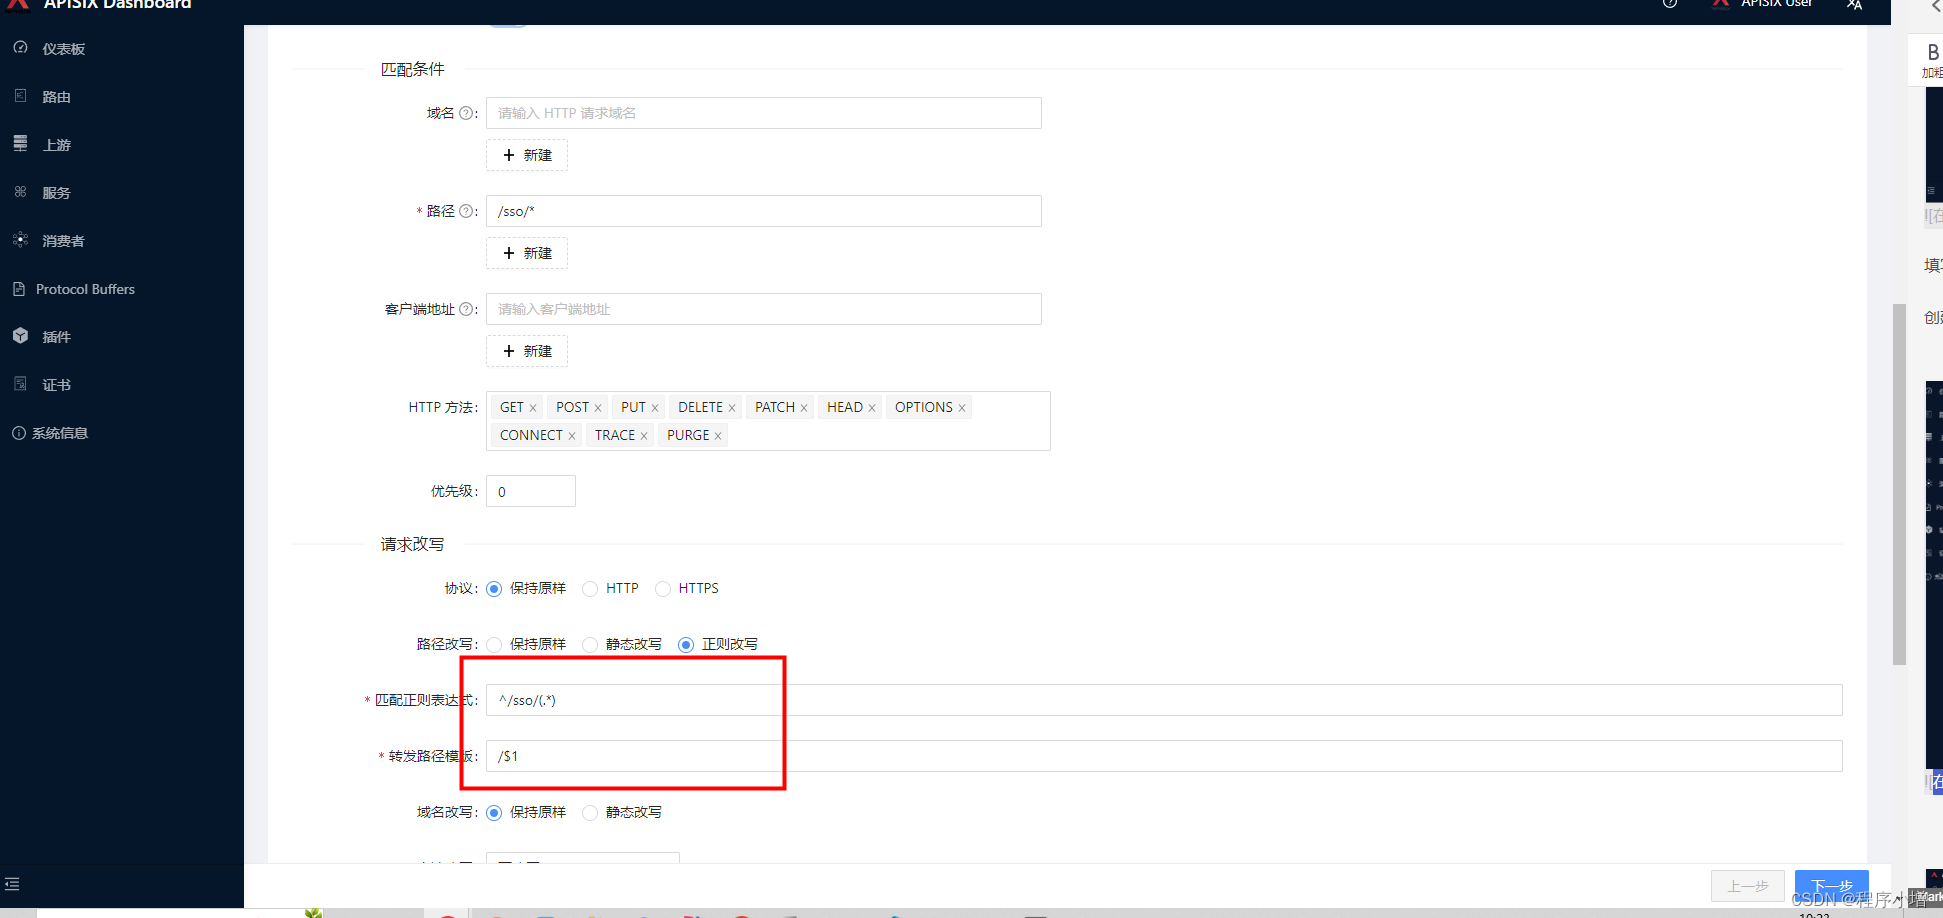Click the certificate icon beside 证书
This screenshot has width=1943, height=918.
(x=20, y=384)
